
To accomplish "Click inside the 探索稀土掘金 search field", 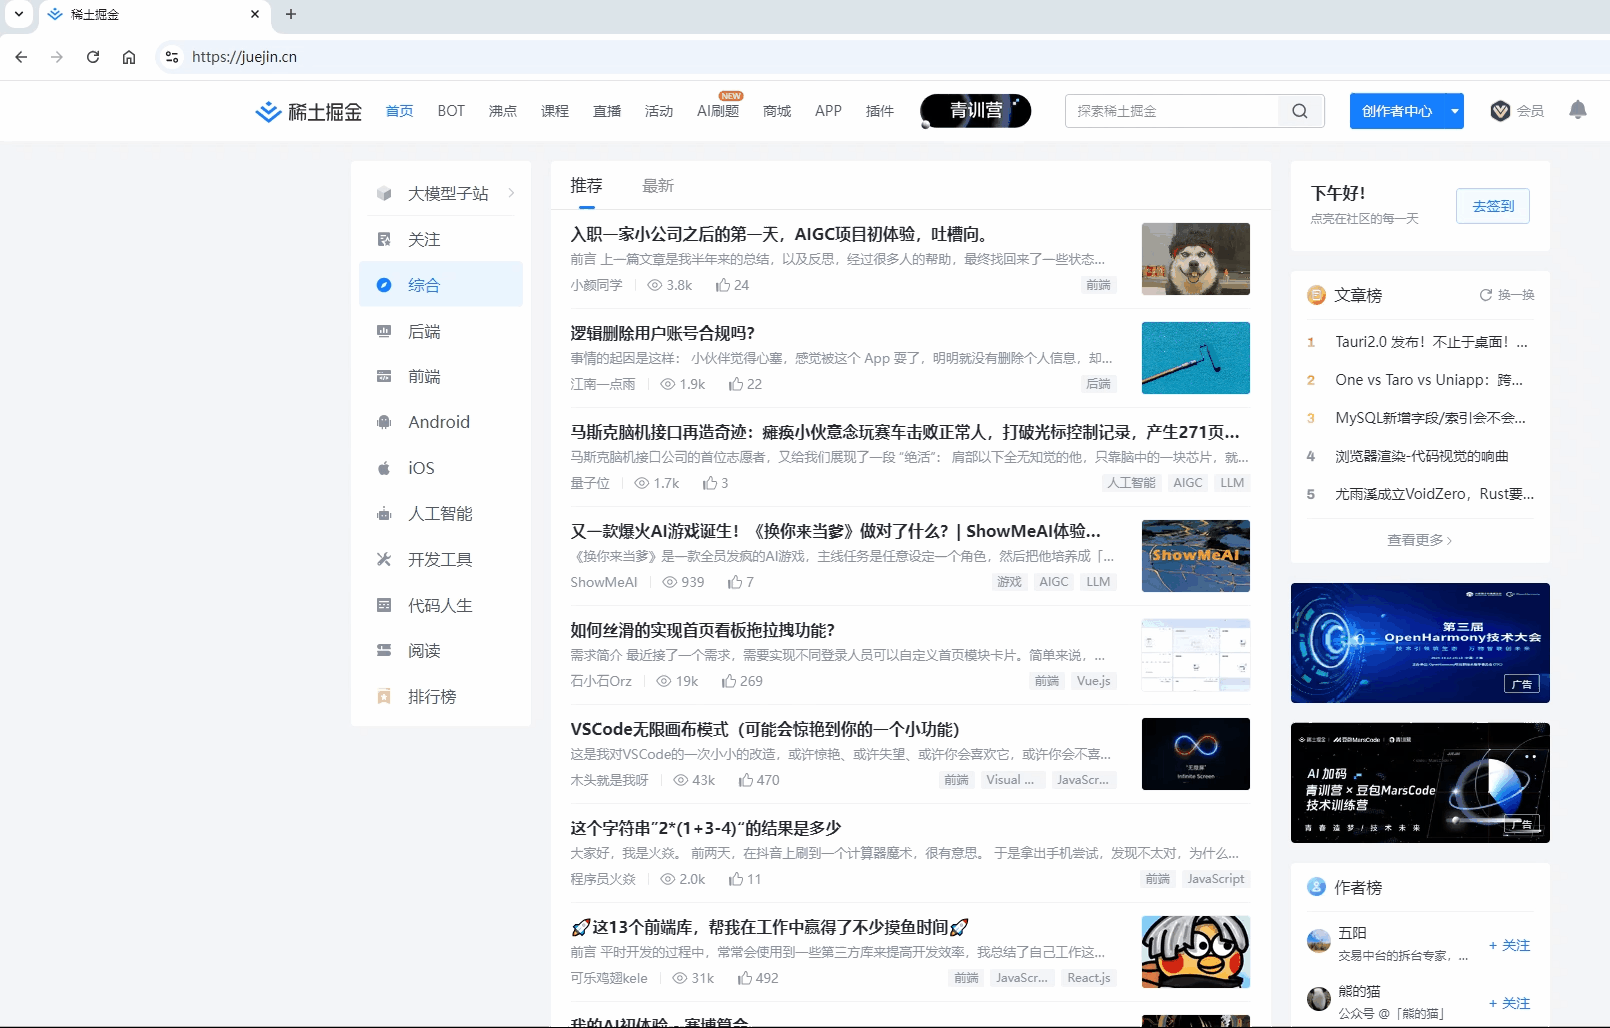I will pos(1170,111).
